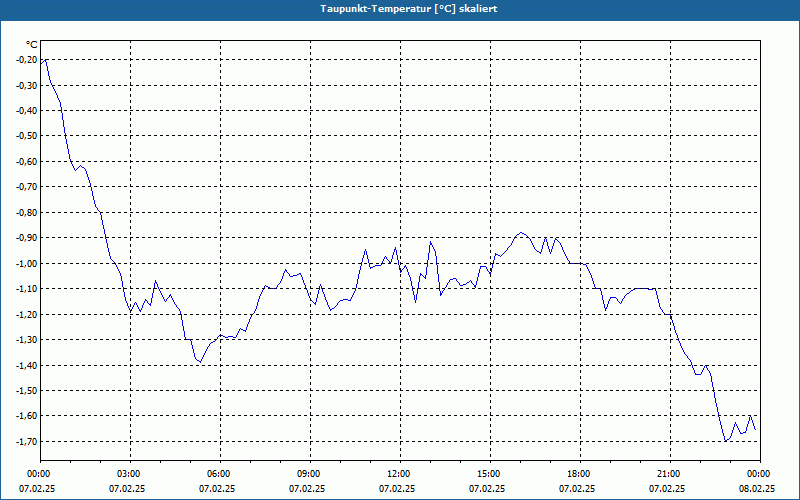This screenshot has width=800, height=500.
Task: Click the °C unit label above the y-axis
Action: pyautogui.click(x=32, y=45)
